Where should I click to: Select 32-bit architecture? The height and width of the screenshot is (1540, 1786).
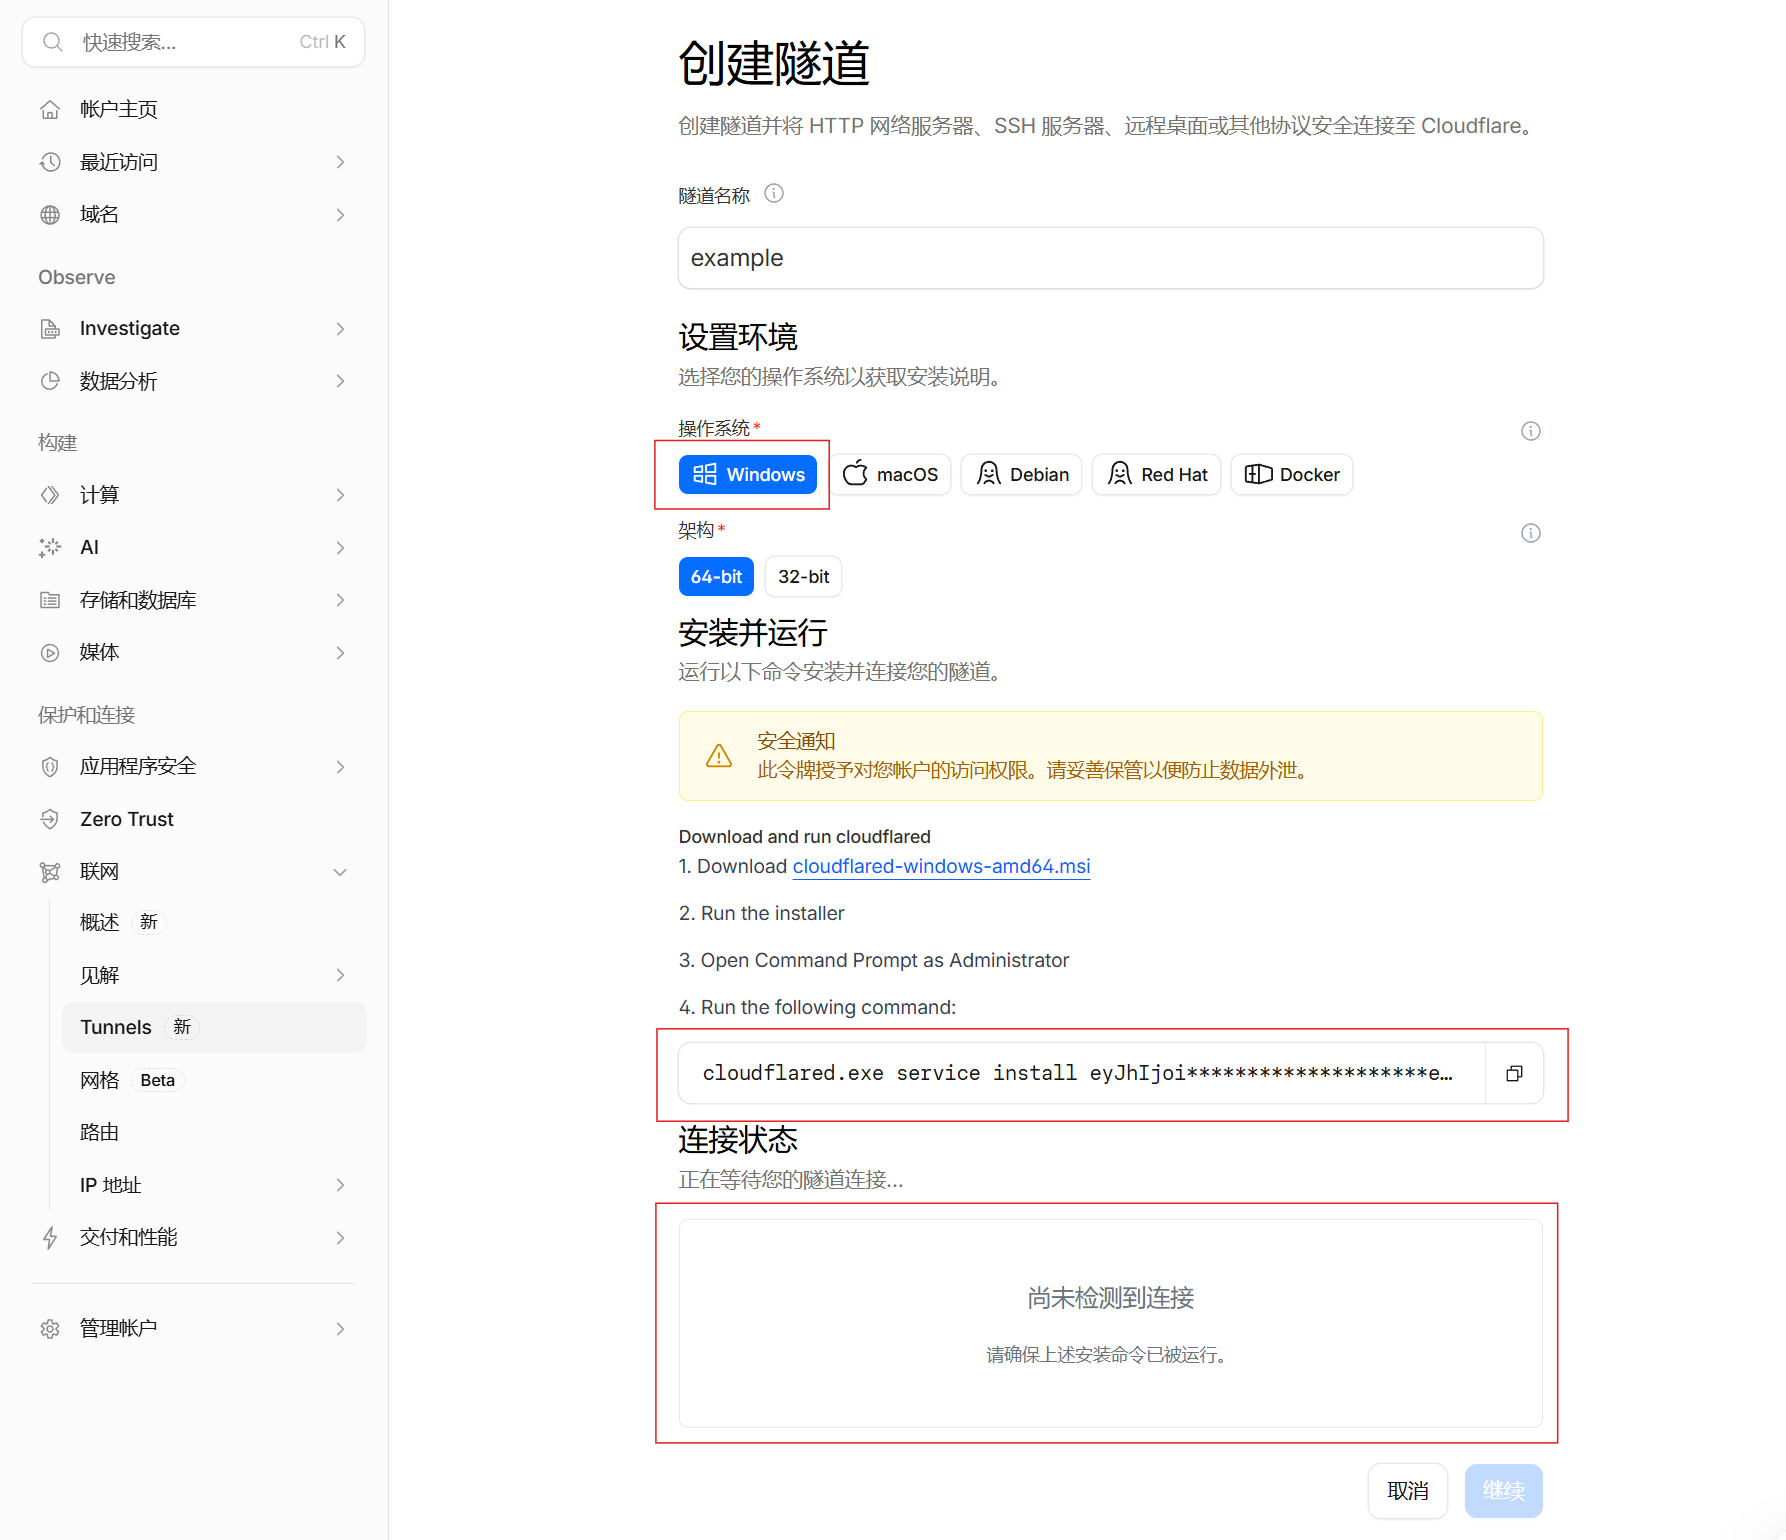pos(804,577)
